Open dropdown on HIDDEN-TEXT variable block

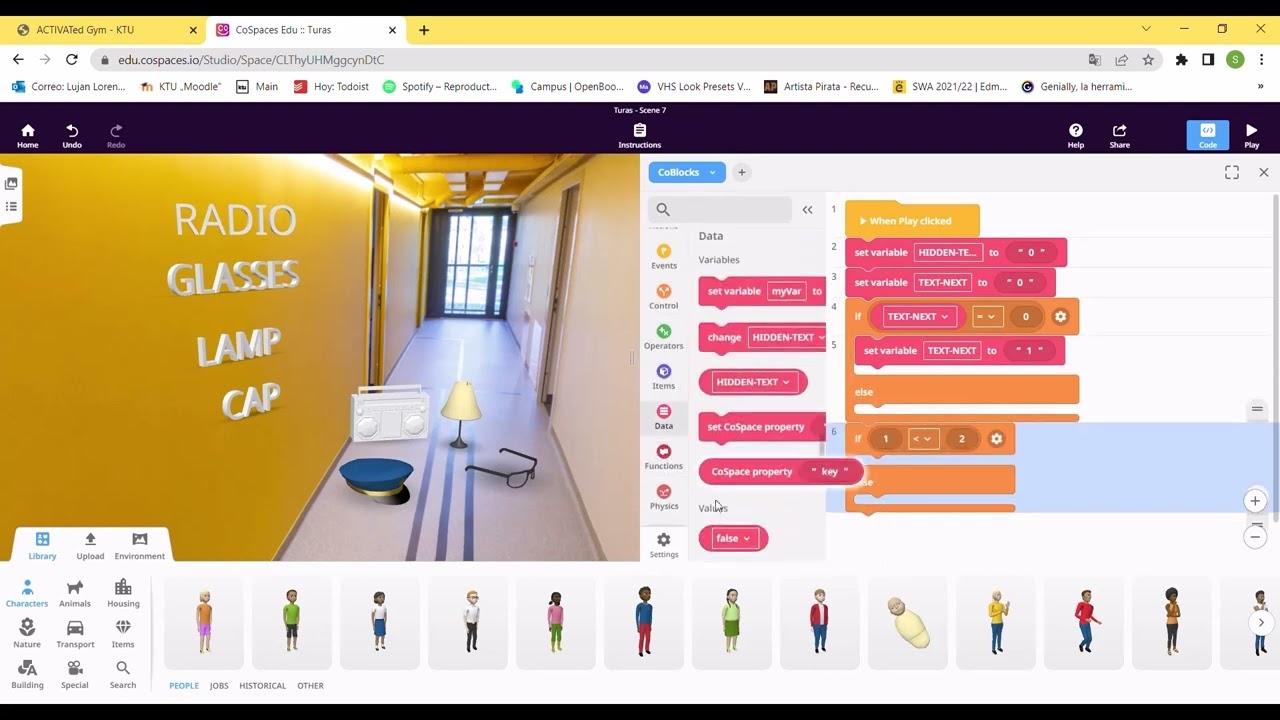(752, 382)
